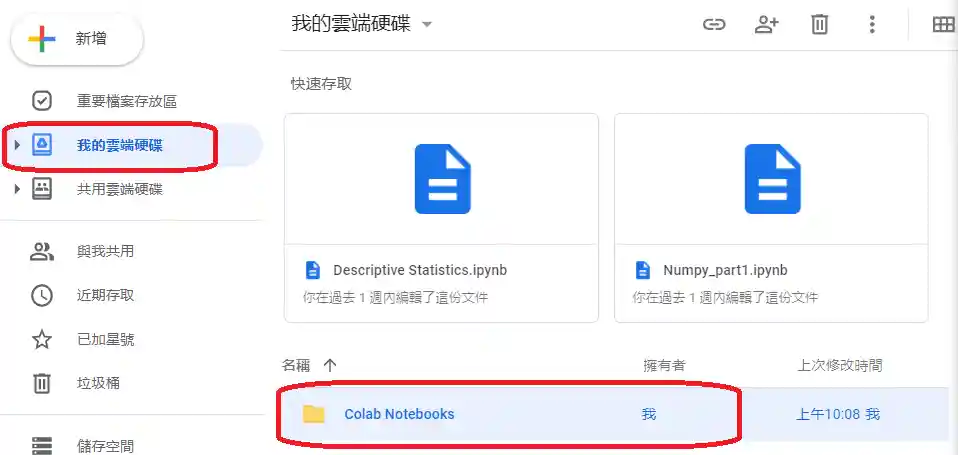Open the Descriptive Statistics.ipynb thumbnail card
Screen dimensions: 958x455
(441, 218)
